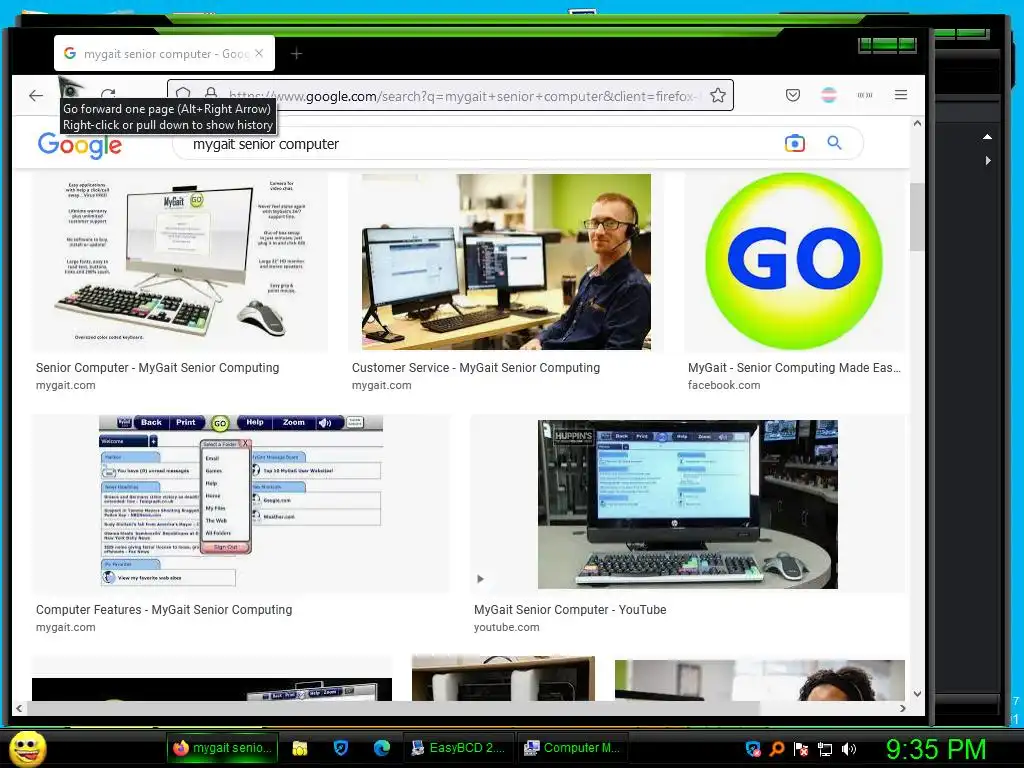Open 'Customer Service - MyGait Senior Computing' link

tap(475, 368)
